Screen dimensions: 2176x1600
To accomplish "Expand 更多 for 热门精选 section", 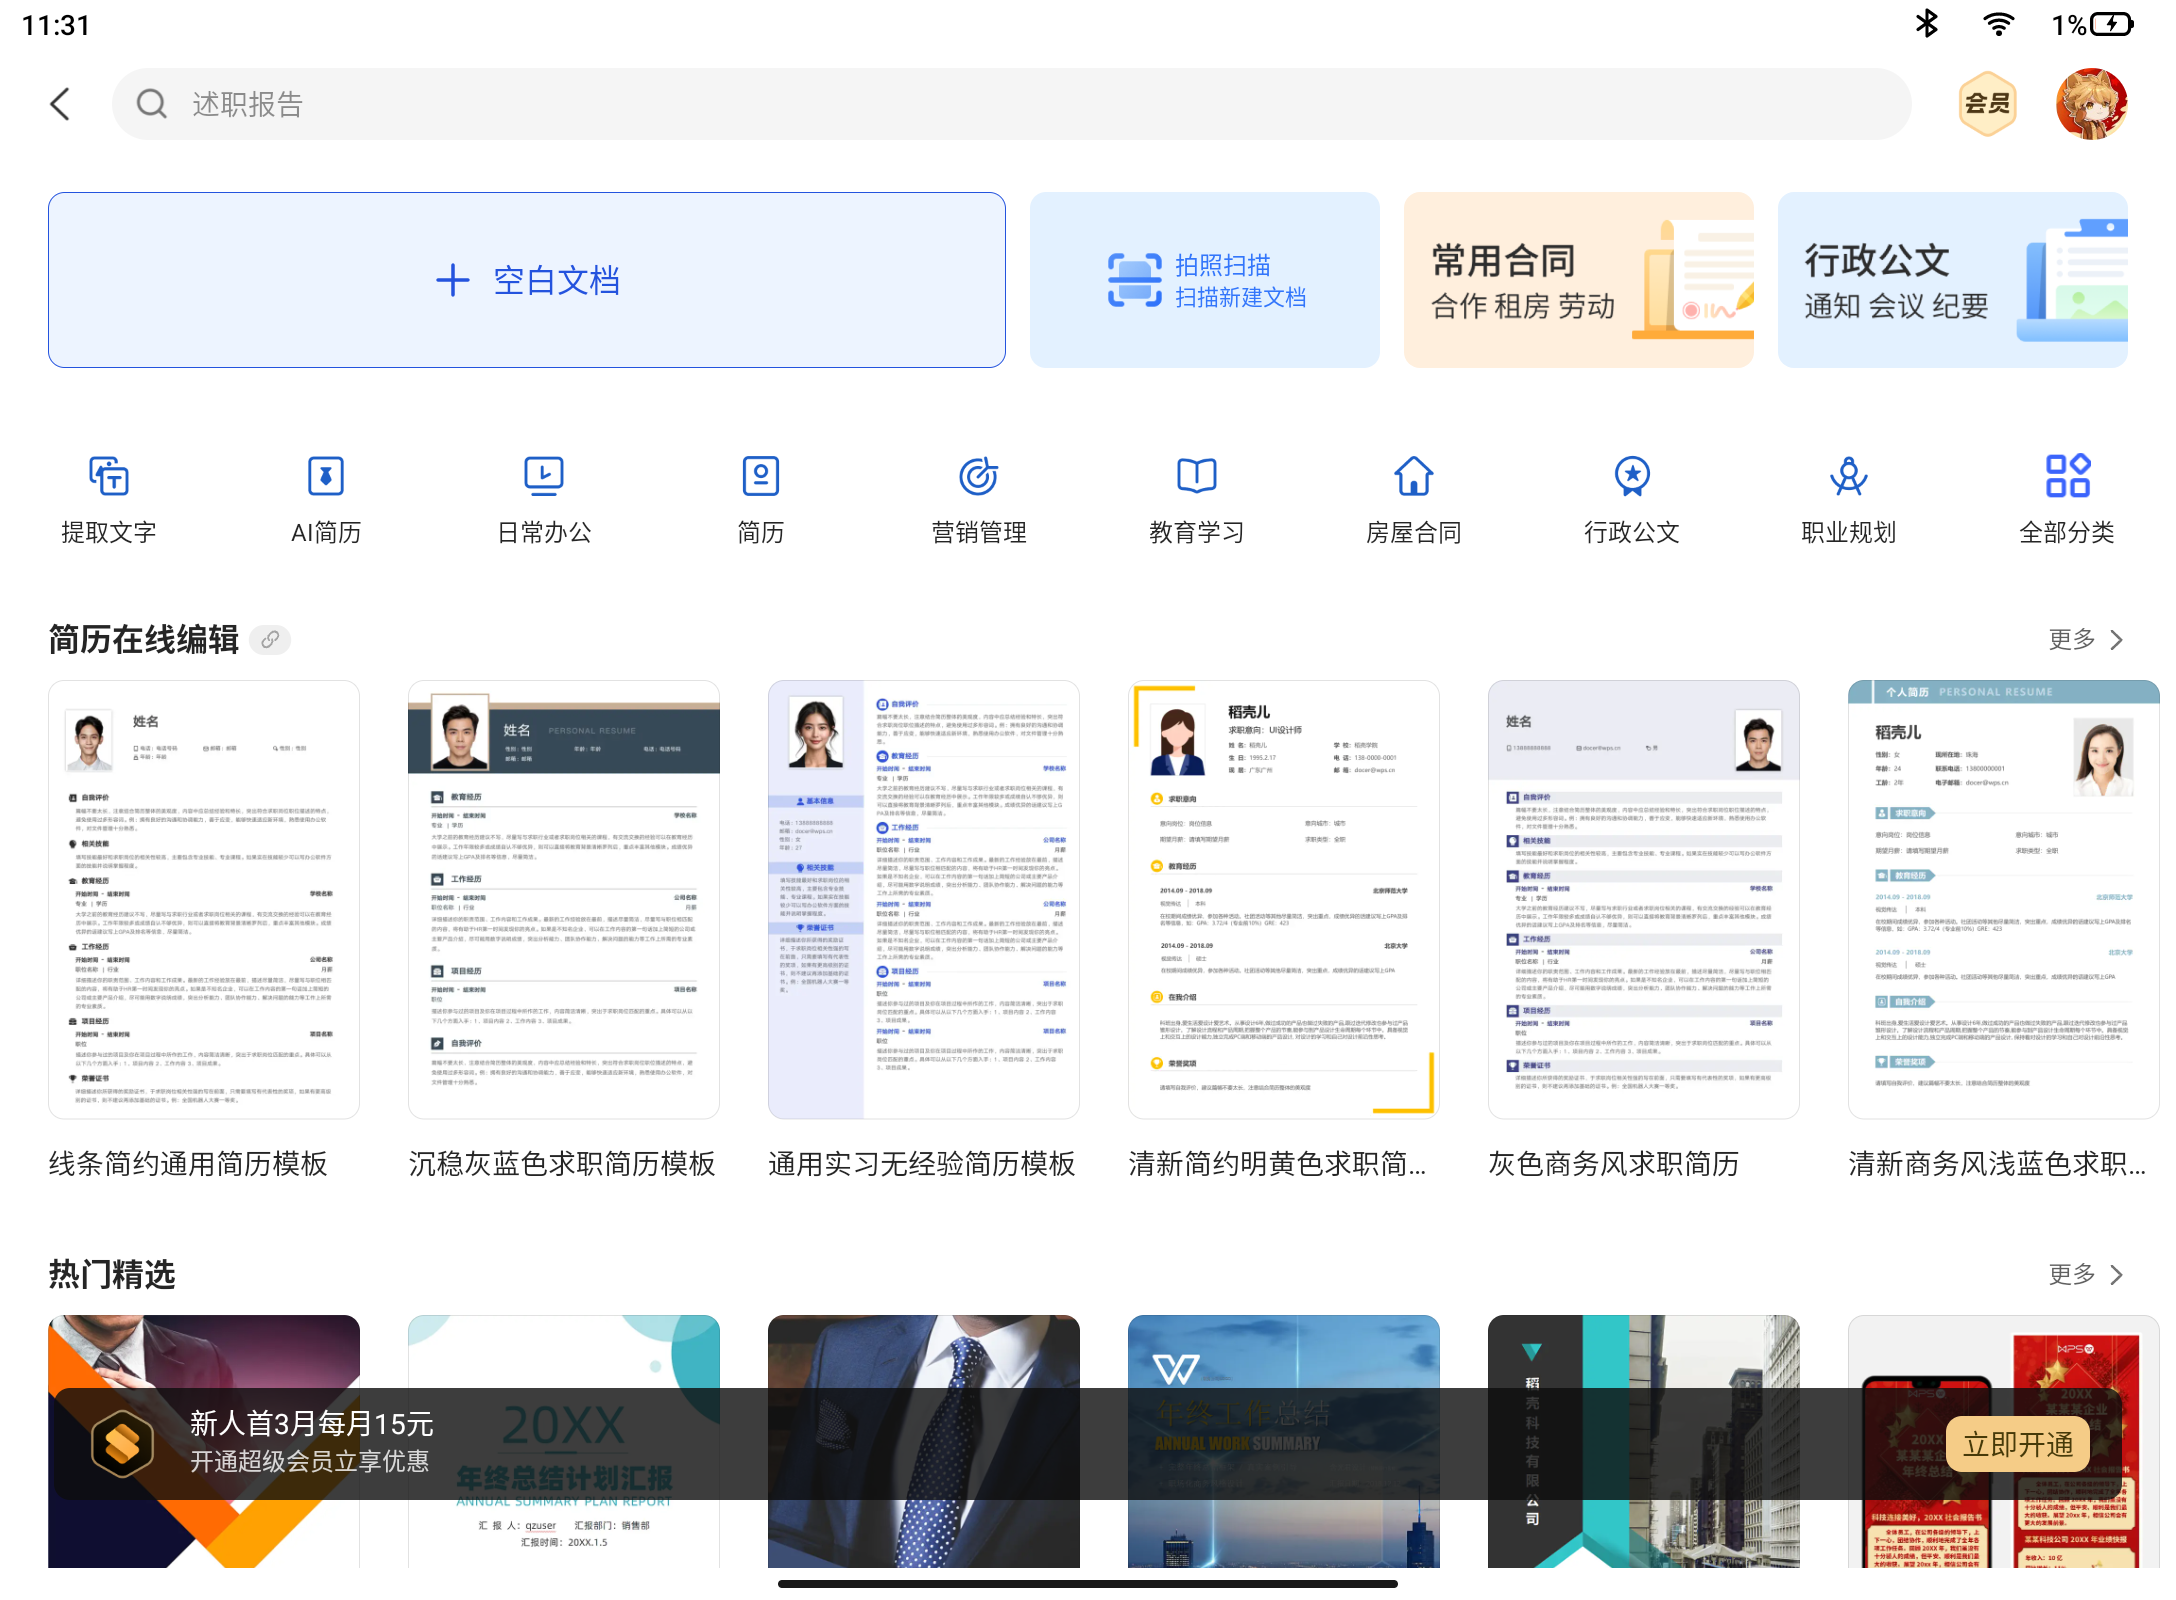I will pyautogui.click(x=2086, y=1275).
